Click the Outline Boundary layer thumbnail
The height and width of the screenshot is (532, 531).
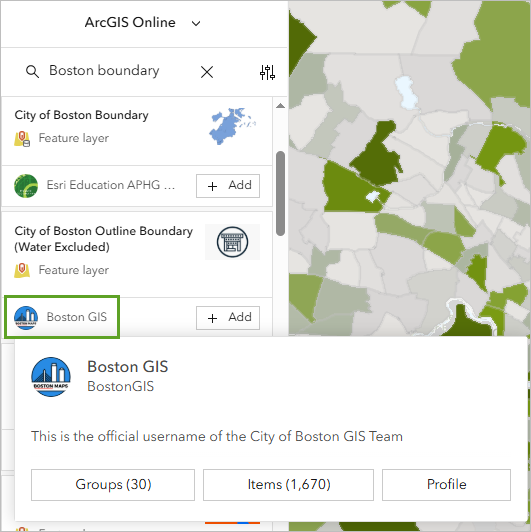pyautogui.click(x=232, y=242)
